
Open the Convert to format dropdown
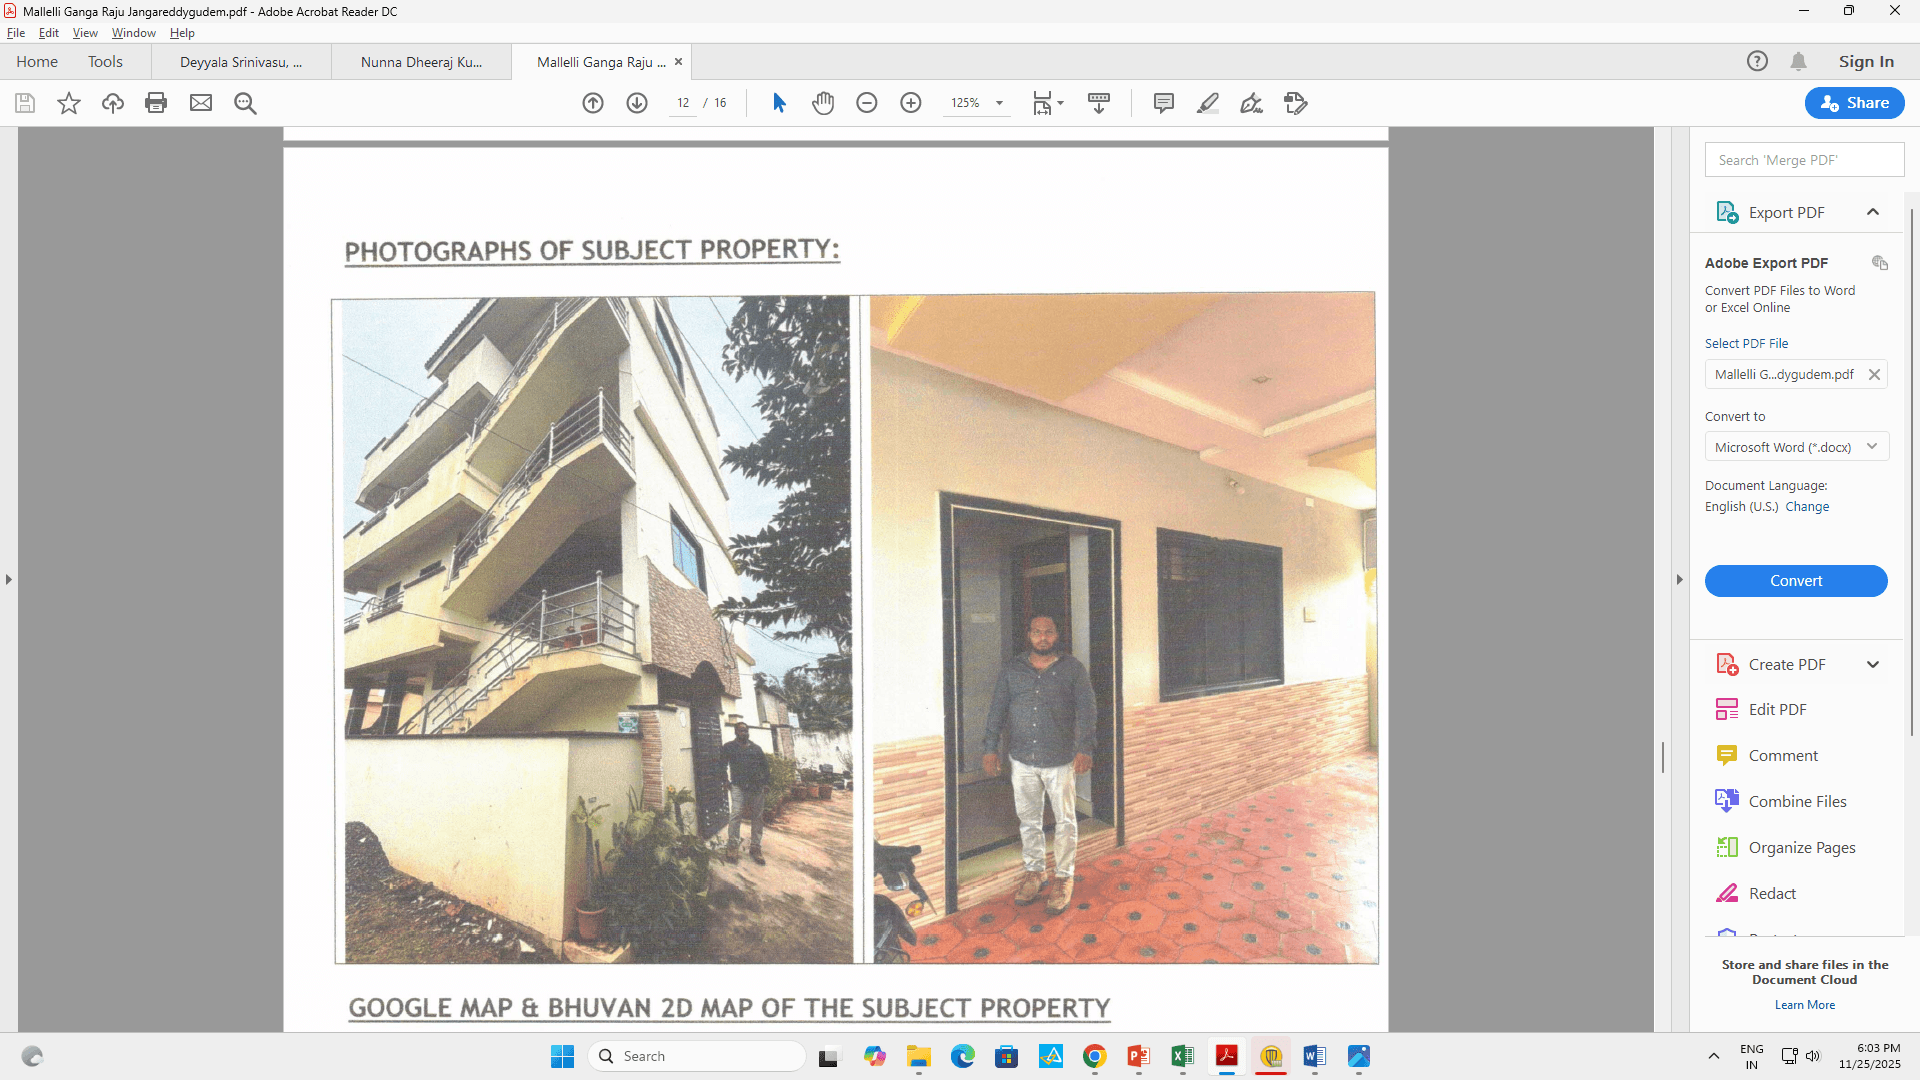click(x=1796, y=447)
